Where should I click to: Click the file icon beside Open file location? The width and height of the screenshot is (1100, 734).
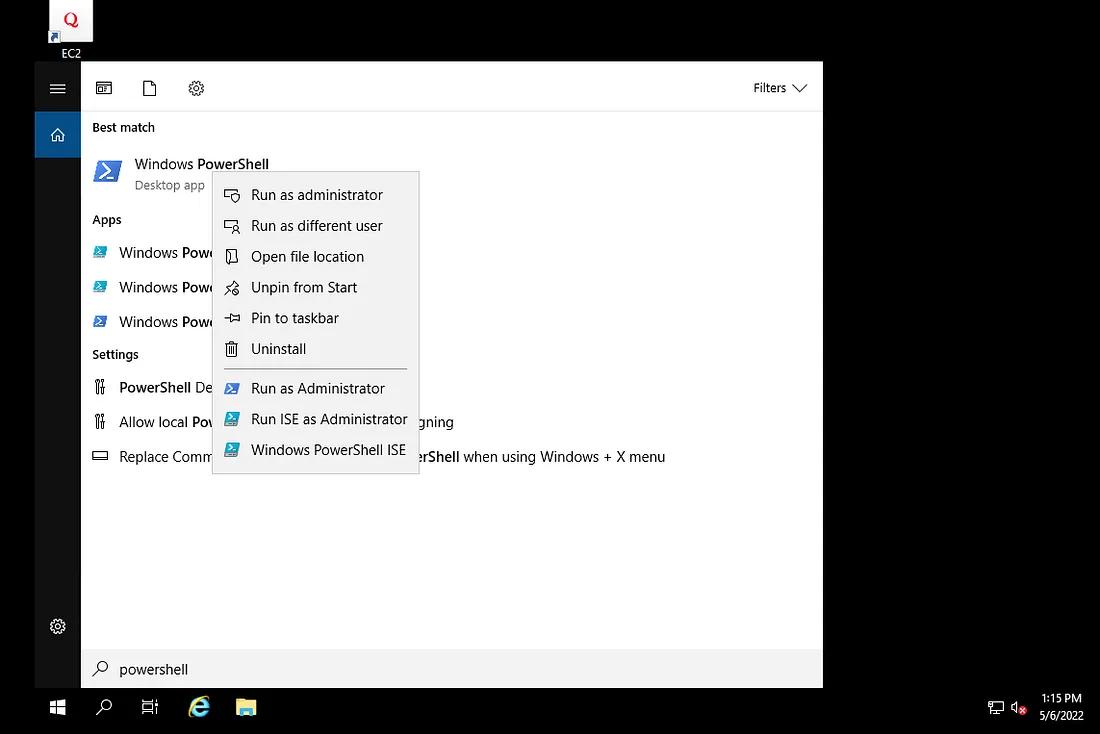tap(232, 257)
